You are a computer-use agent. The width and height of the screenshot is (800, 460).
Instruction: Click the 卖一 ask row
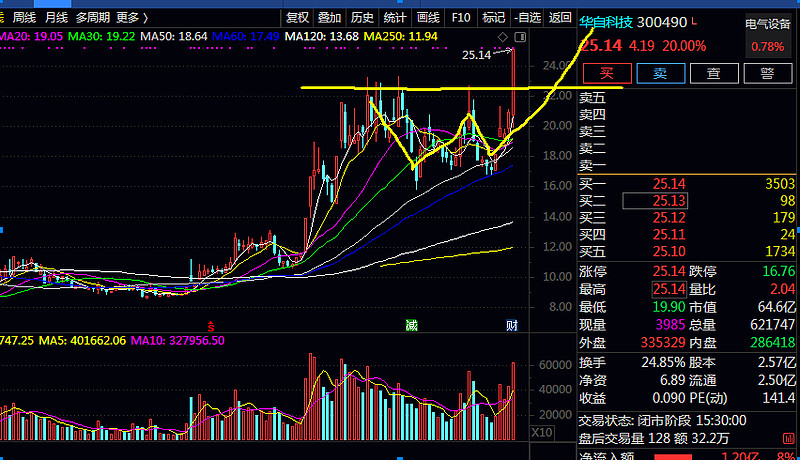687,165
